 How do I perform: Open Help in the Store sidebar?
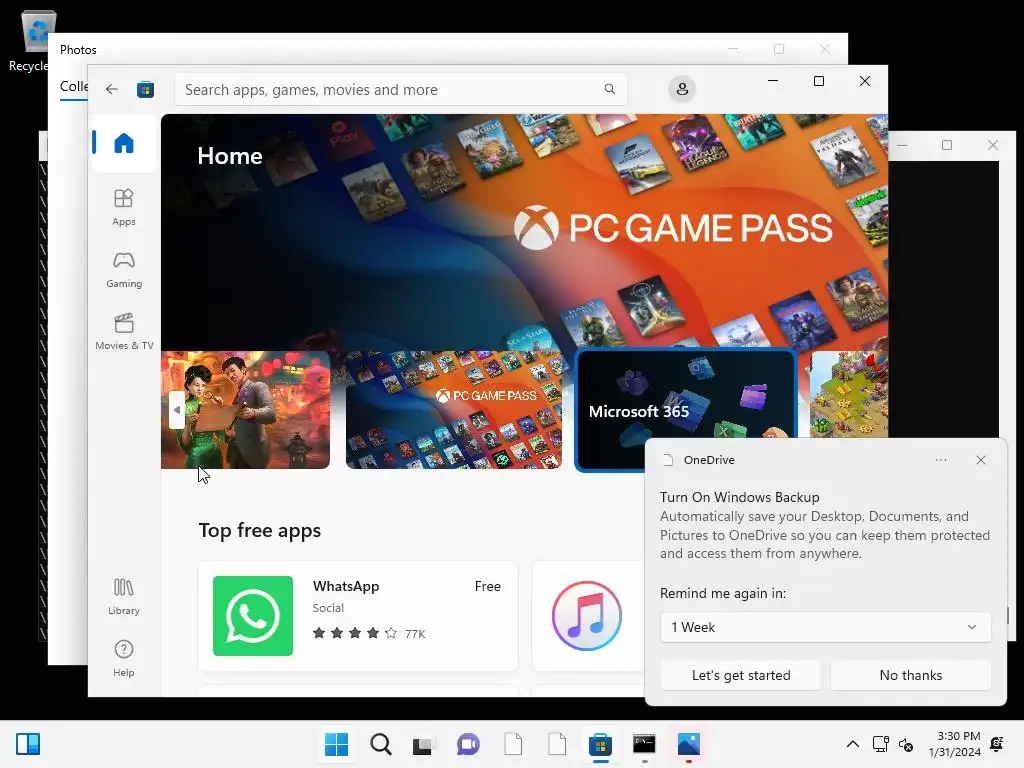tap(123, 658)
